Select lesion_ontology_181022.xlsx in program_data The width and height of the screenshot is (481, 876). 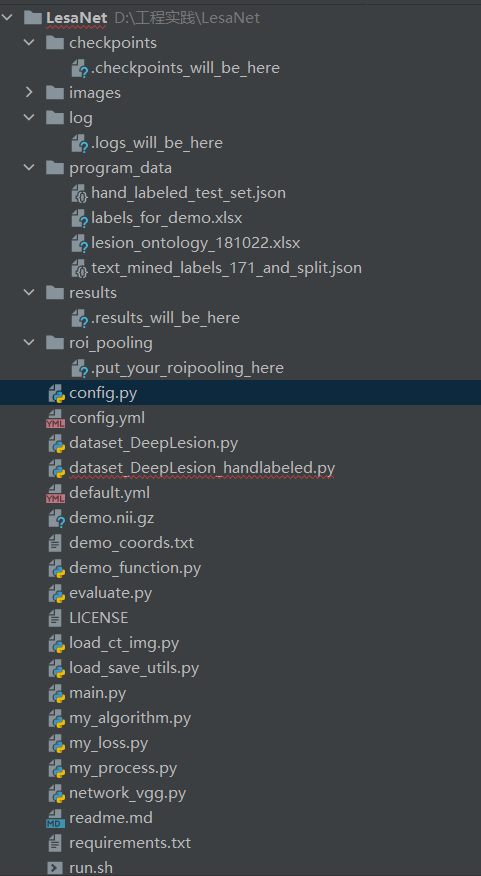(196, 243)
